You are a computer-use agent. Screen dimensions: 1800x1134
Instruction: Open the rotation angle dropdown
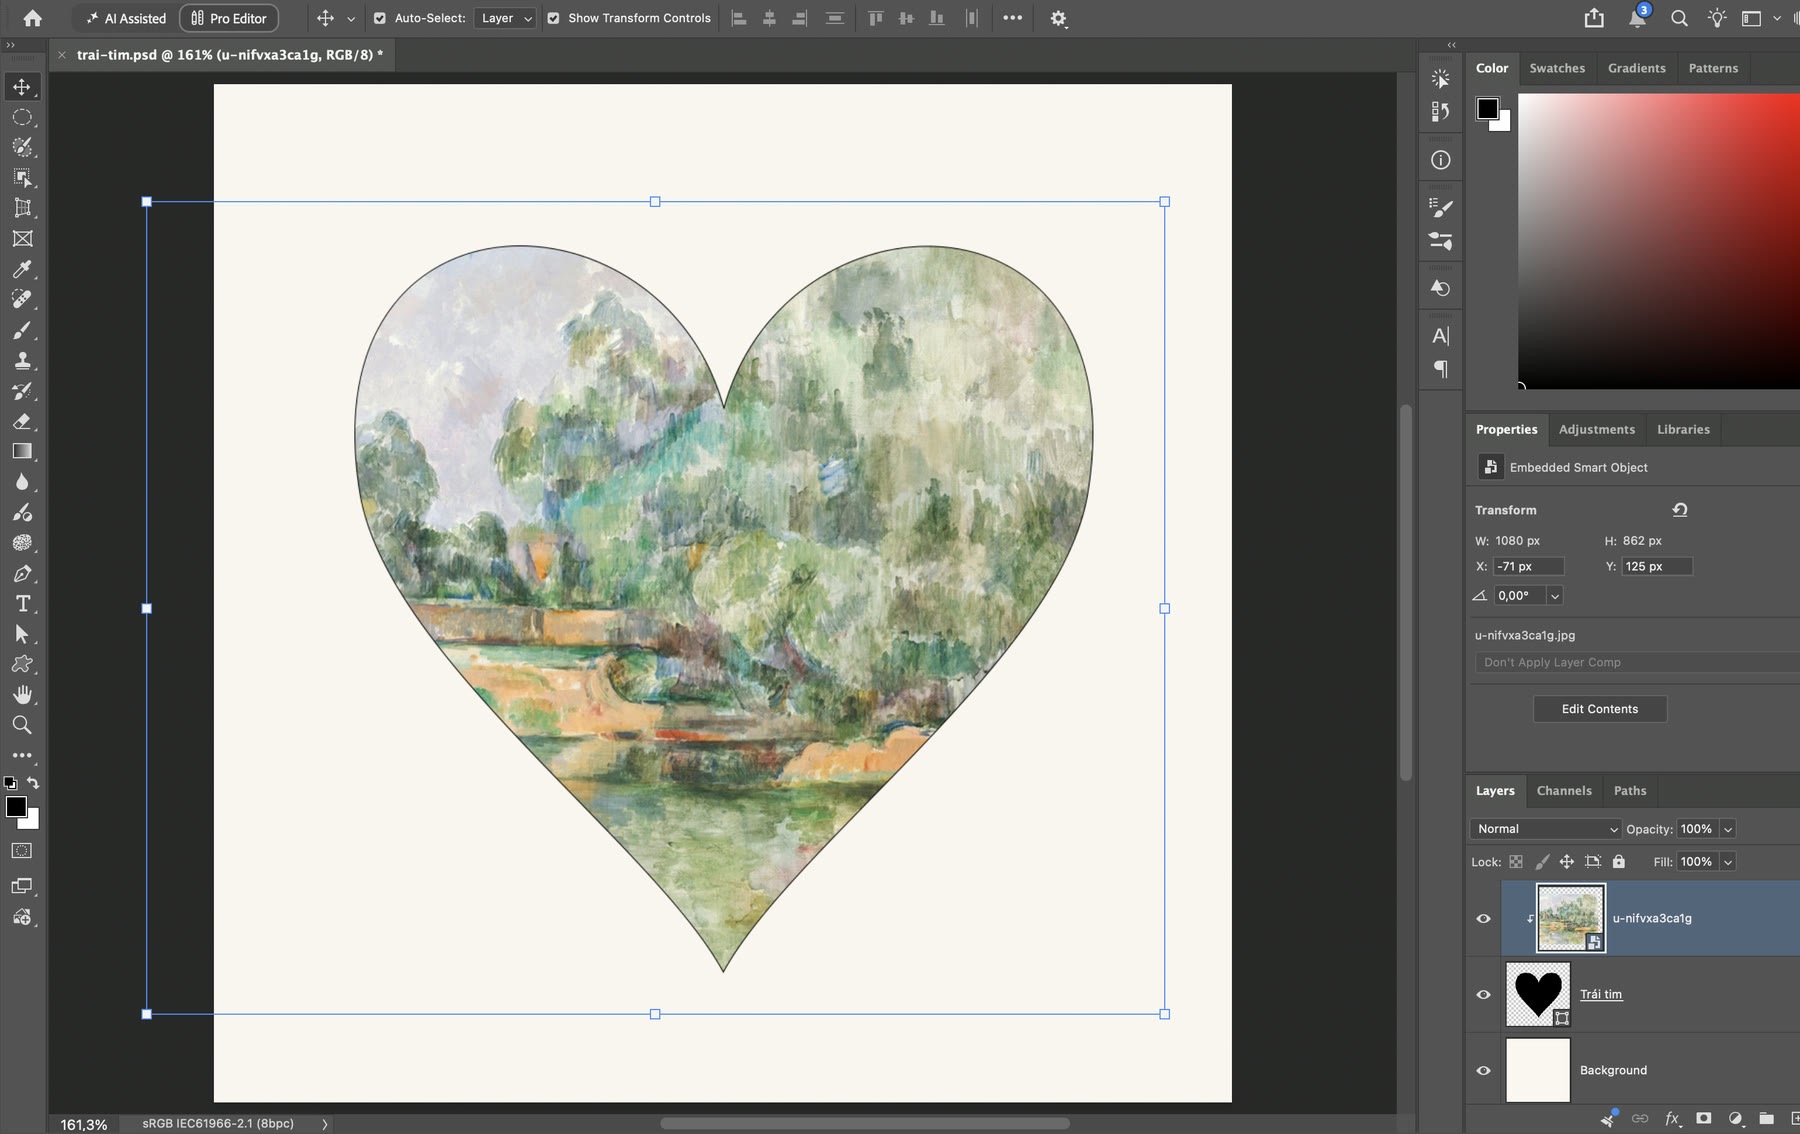1555,596
